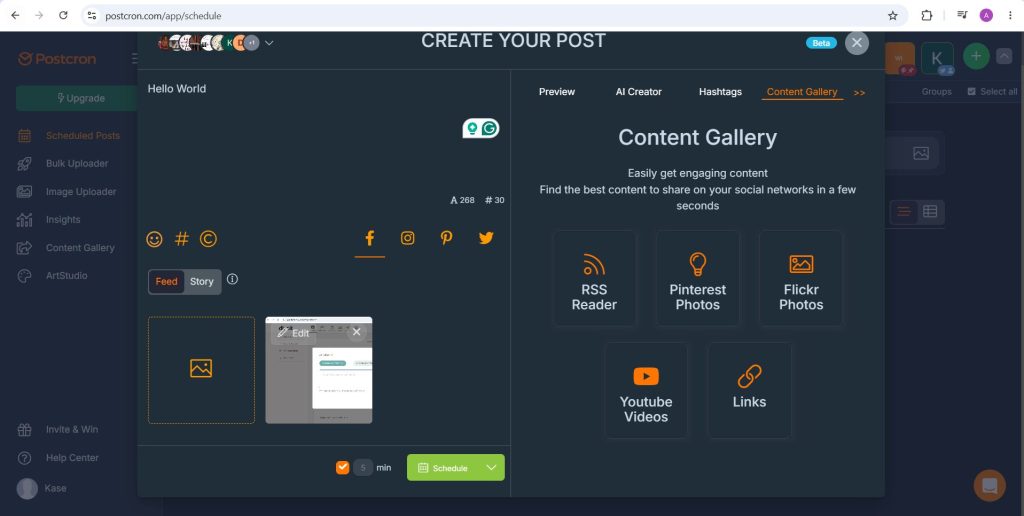Open Pinterest Photos content card
1024x516 pixels.
pyautogui.click(x=697, y=278)
